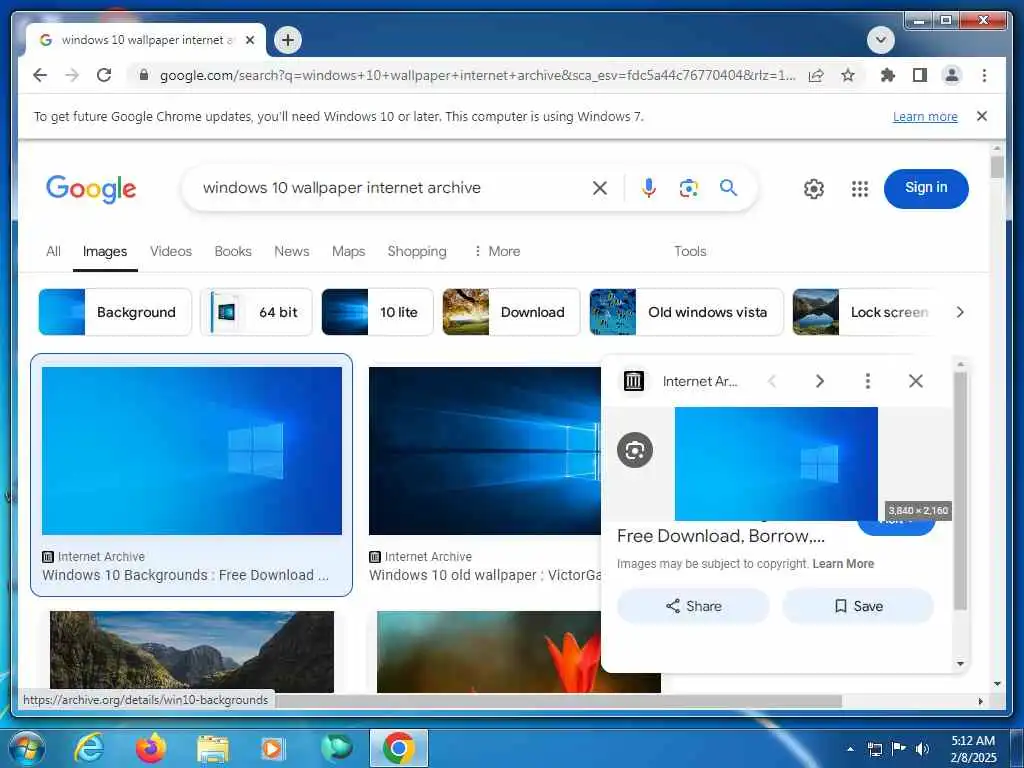Click Internet Archive icon in preview panel header
Viewport: 1024px width, 768px height.
point(633,381)
